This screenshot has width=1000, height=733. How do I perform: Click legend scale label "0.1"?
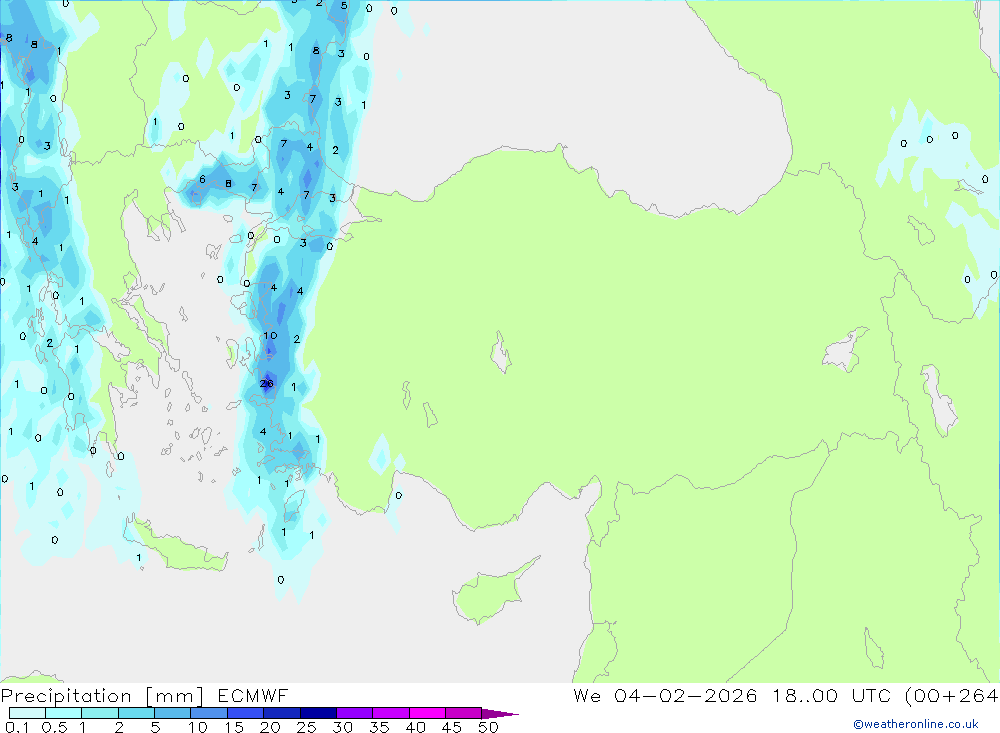(x=17, y=727)
